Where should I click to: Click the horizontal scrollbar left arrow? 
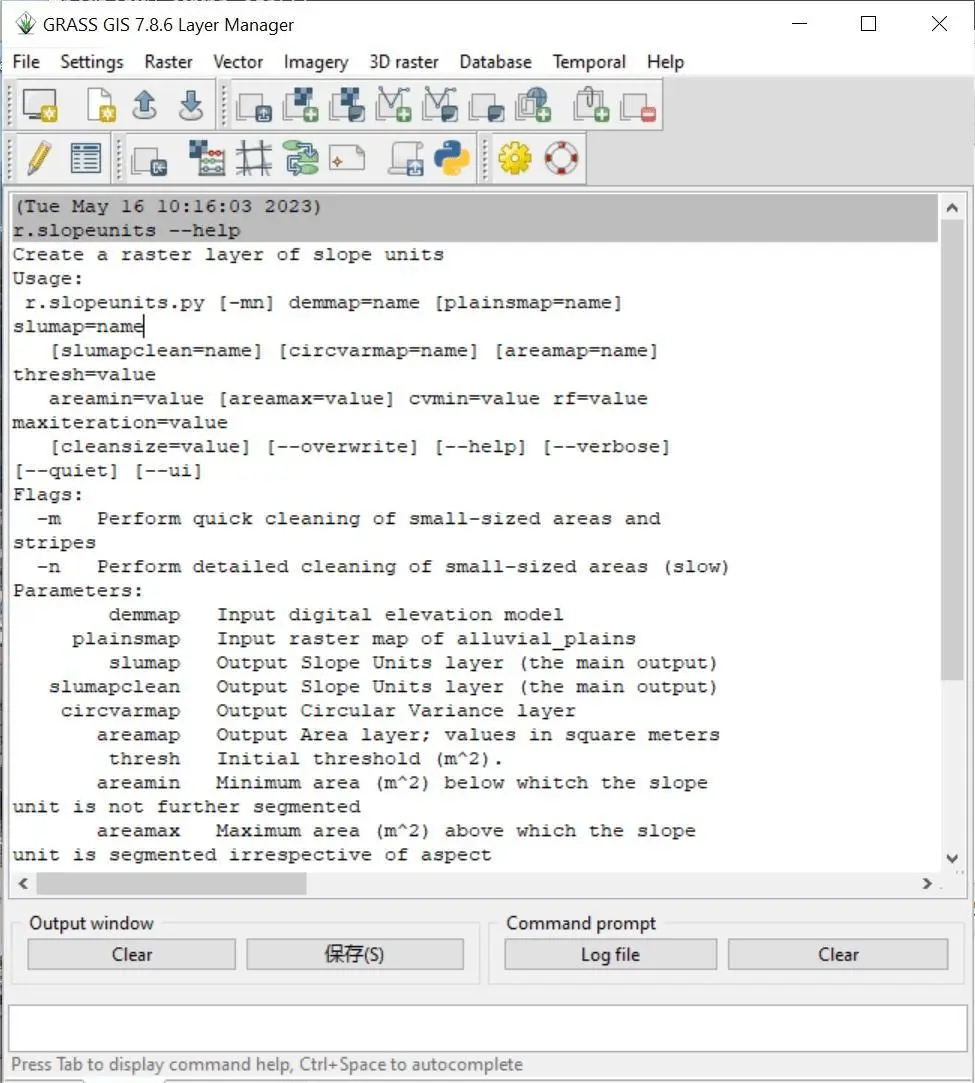[23, 883]
